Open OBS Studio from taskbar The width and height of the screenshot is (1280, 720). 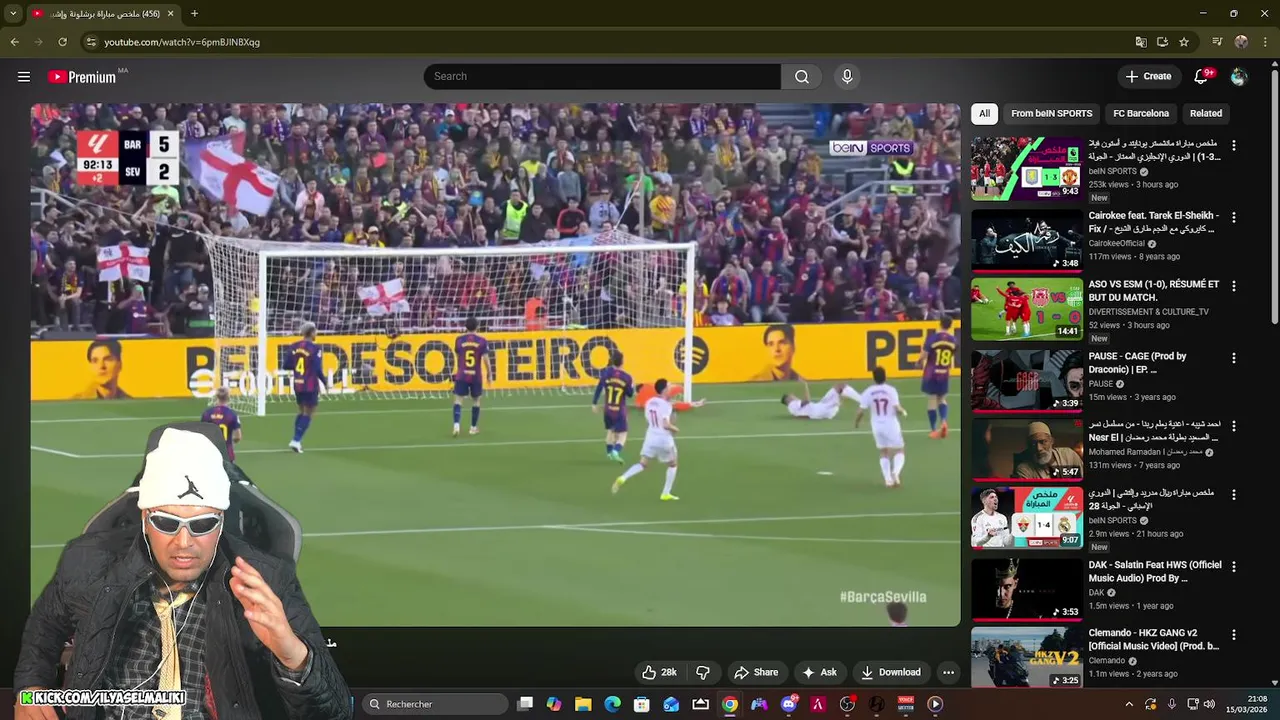847,704
